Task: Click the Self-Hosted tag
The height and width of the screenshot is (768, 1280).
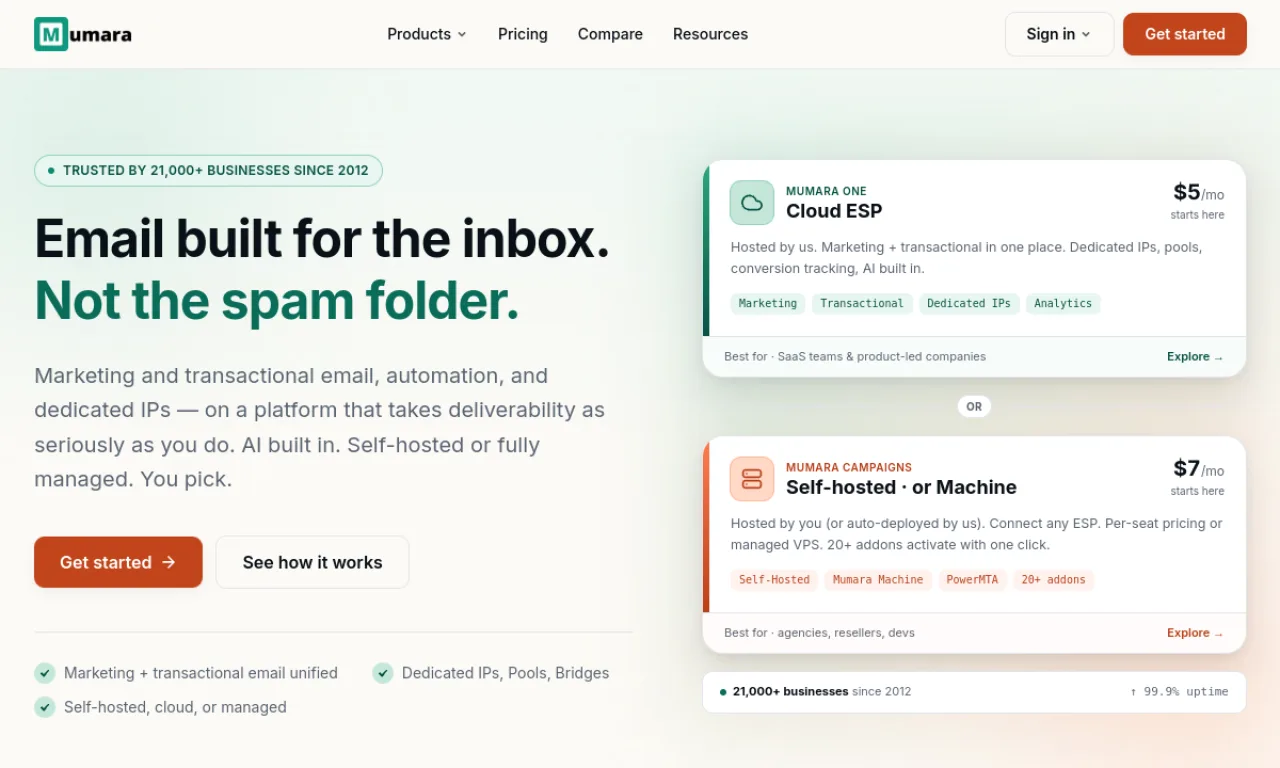Action: point(774,580)
